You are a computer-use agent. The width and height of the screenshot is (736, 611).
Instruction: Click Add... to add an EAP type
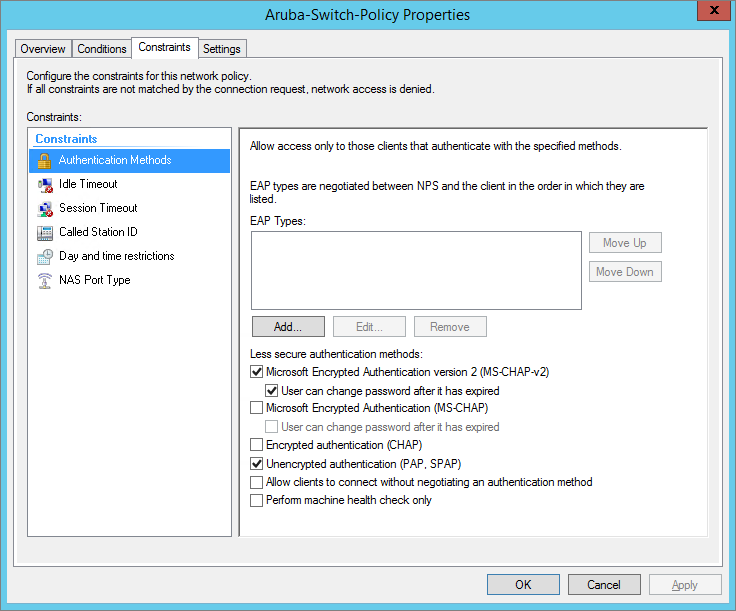[x=288, y=327]
